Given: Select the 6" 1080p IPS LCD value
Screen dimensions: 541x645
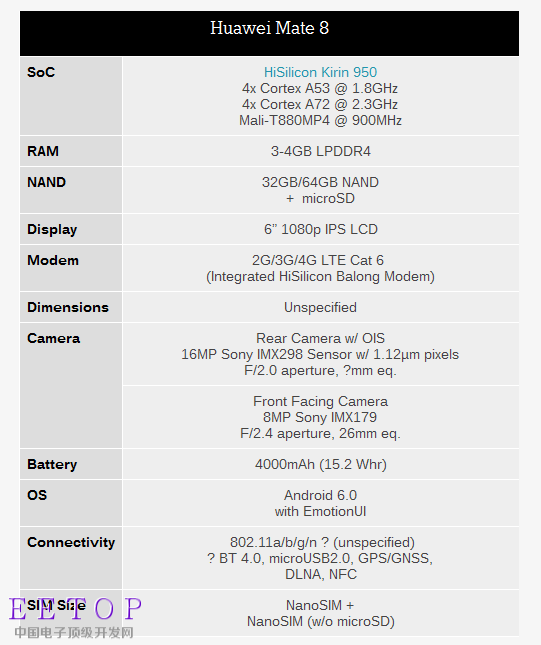Looking at the screenshot, I should point(320,230).
